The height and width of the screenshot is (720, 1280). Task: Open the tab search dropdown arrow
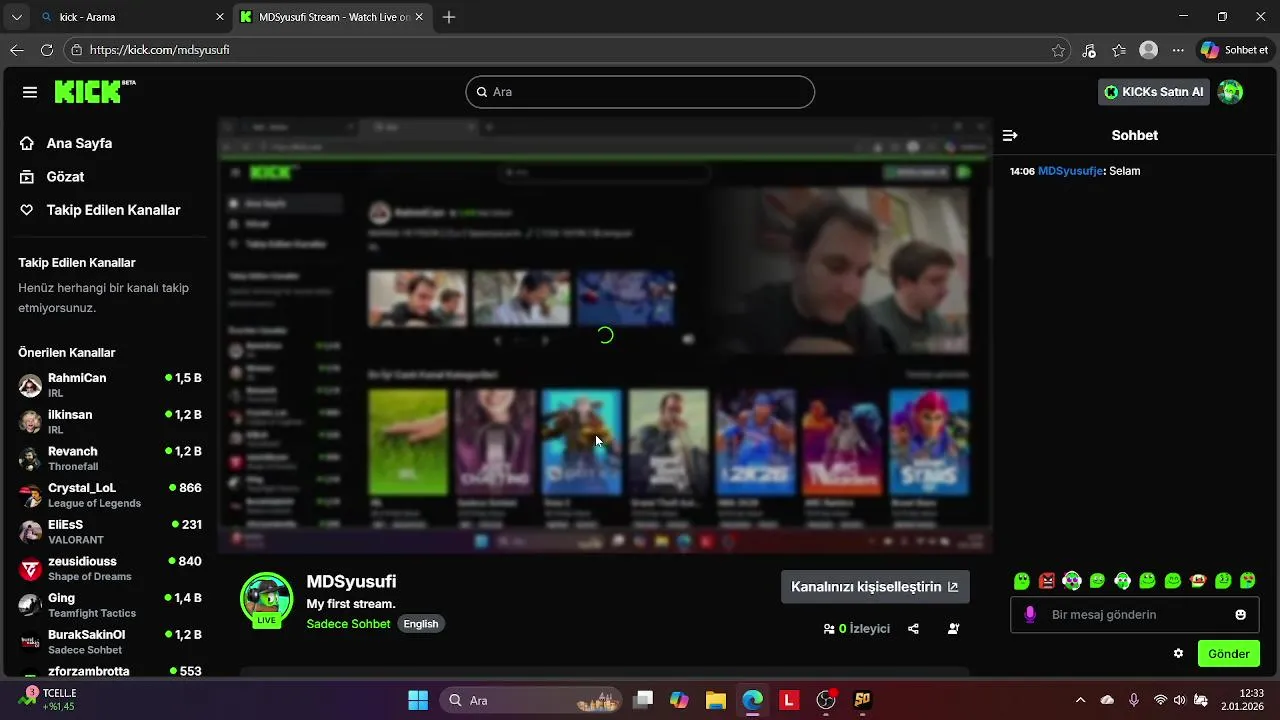(16, 17)
